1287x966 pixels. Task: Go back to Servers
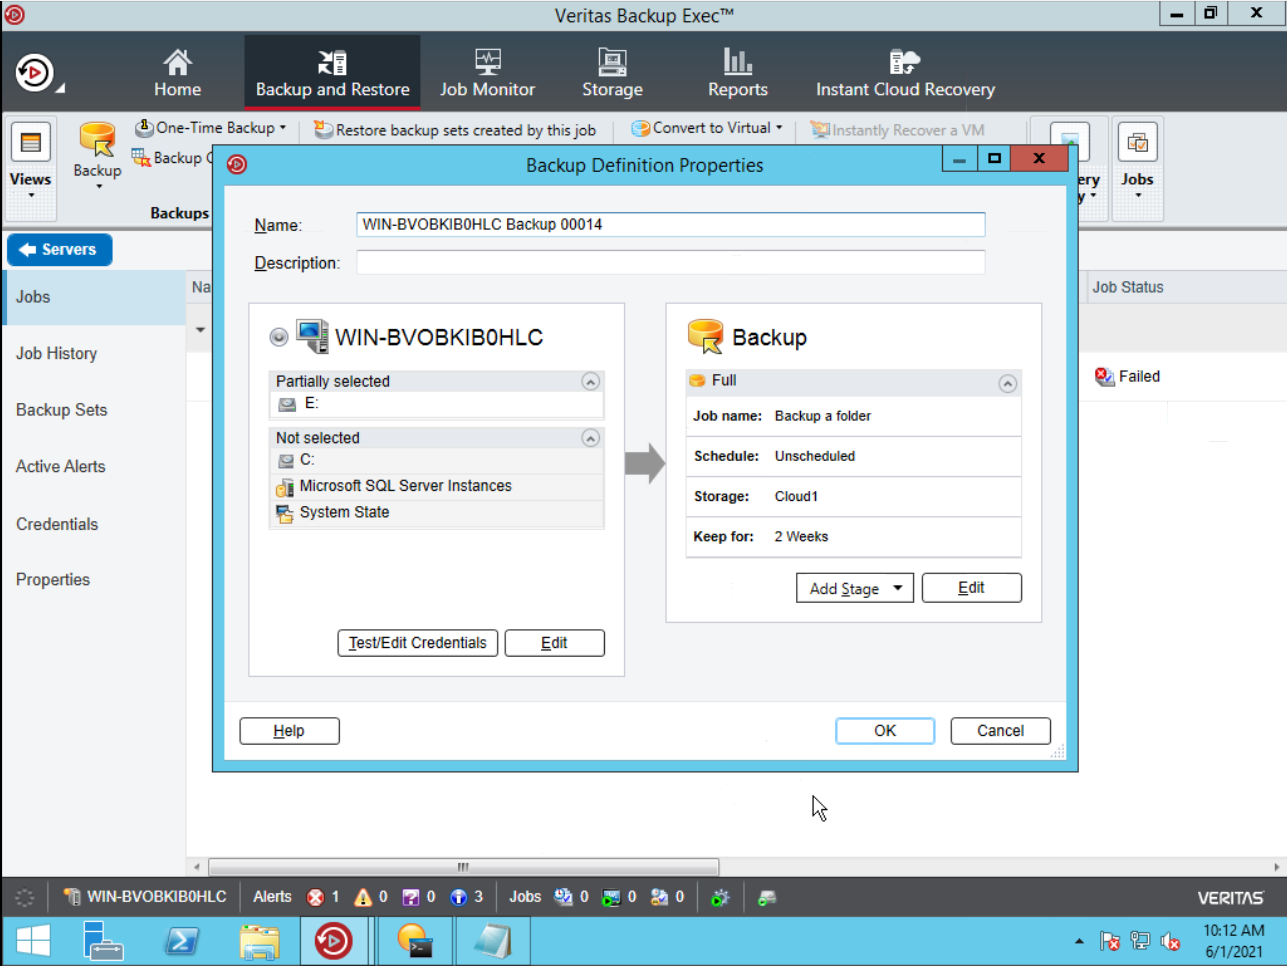(59, 250)
